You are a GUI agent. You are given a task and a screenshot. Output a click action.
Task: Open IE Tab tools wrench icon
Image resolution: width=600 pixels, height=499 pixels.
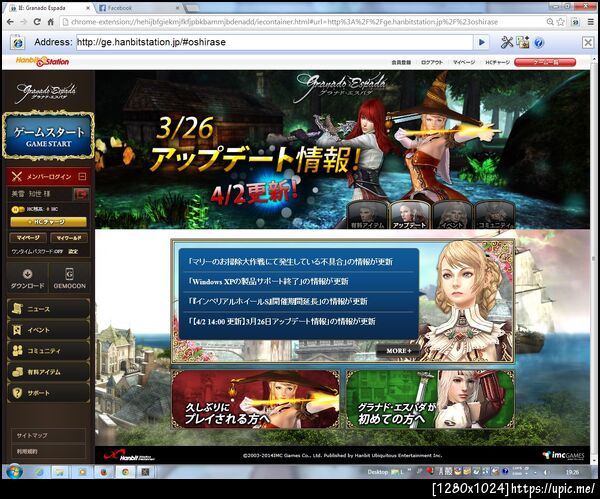point(507,42)
